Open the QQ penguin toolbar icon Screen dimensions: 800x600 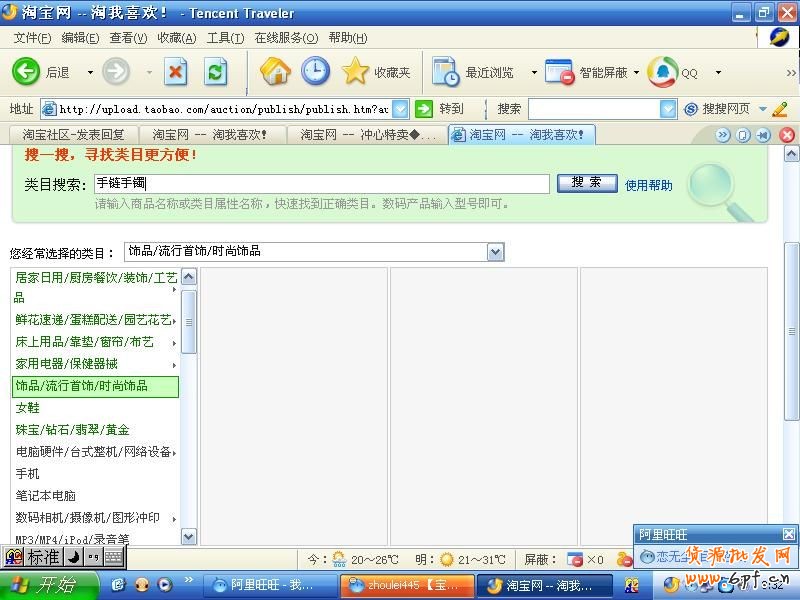click(x=662, y=72)
